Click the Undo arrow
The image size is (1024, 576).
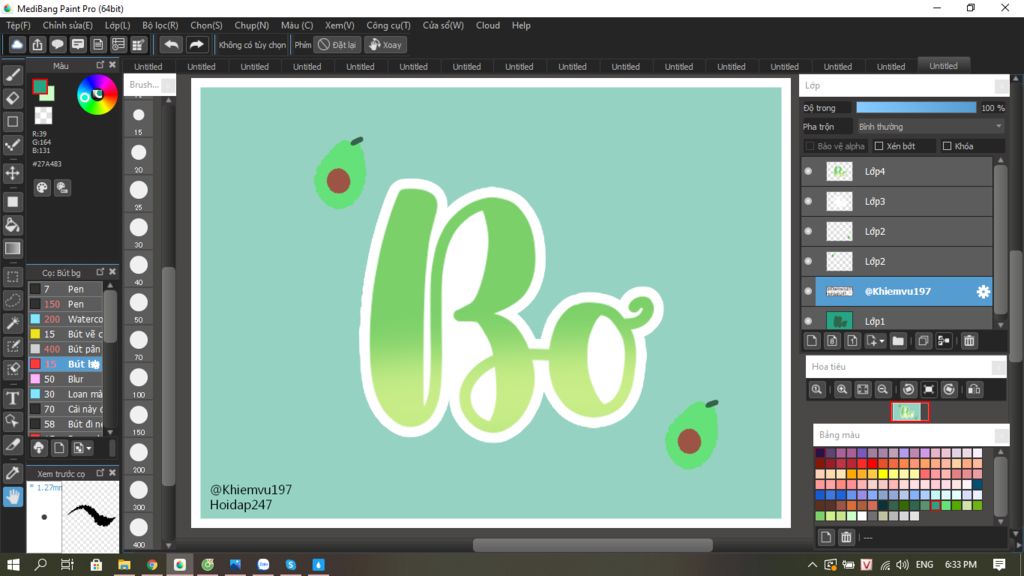coord(171,44)
